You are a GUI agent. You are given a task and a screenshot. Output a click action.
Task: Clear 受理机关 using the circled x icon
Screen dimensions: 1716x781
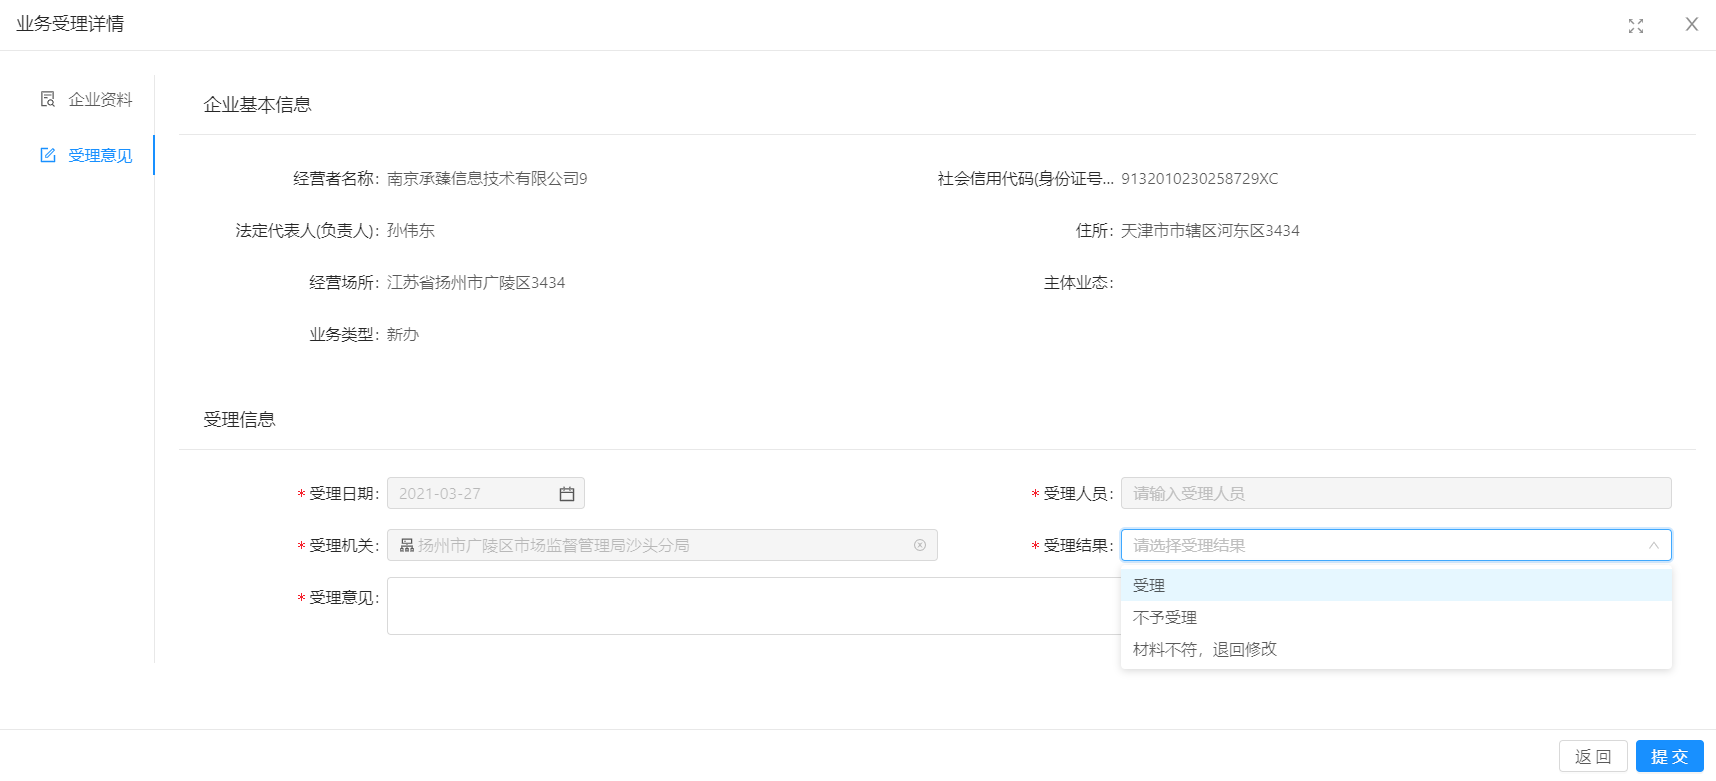[919, 545]
